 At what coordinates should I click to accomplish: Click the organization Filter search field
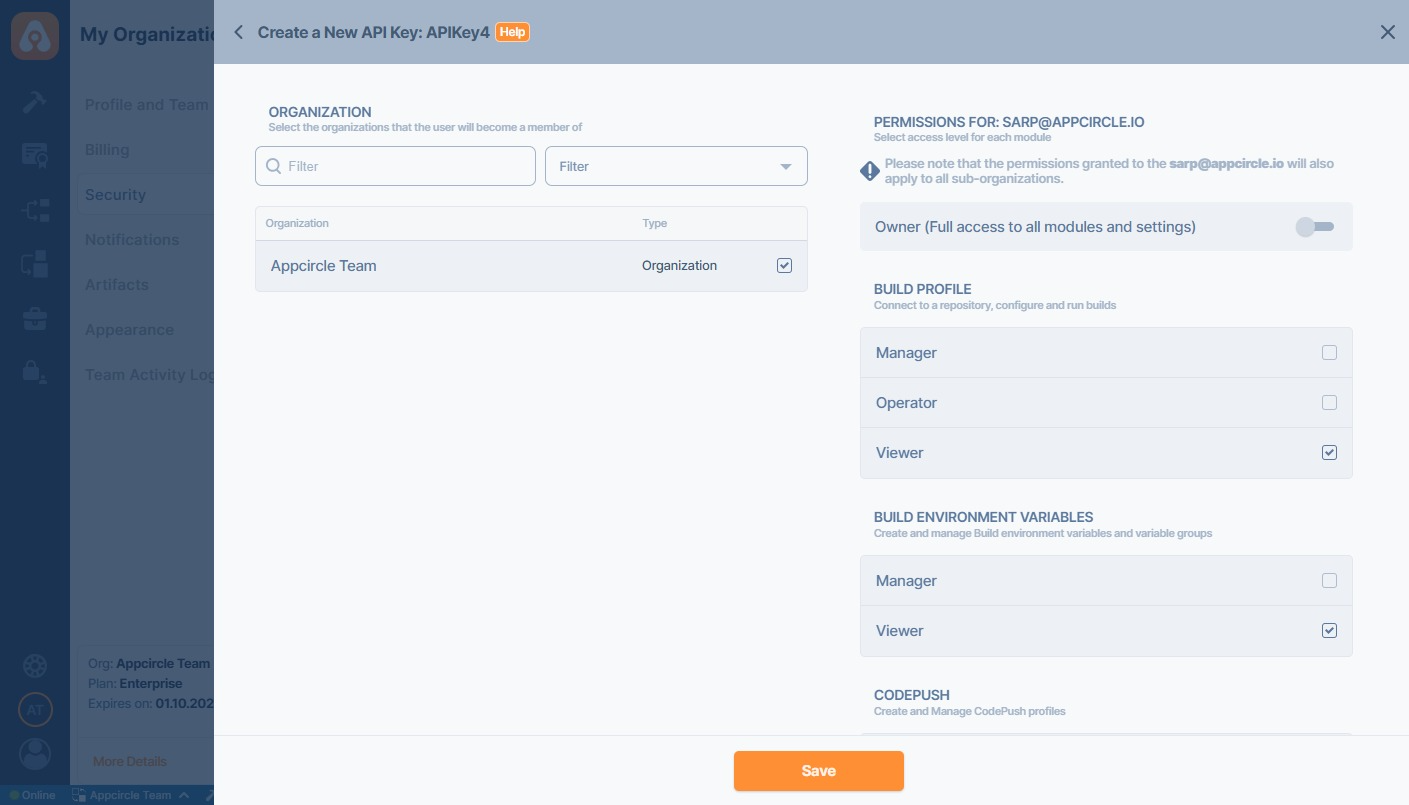click(396, 166)
